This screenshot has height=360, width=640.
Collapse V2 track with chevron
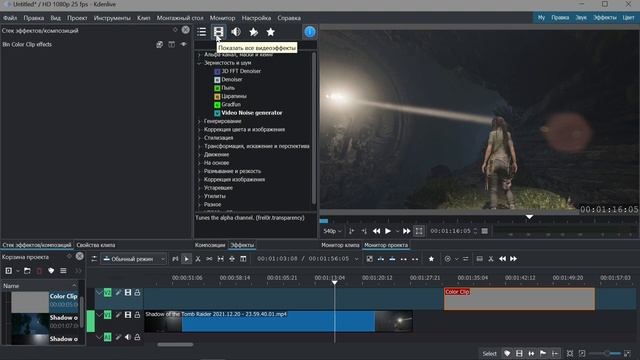(99, 293)
